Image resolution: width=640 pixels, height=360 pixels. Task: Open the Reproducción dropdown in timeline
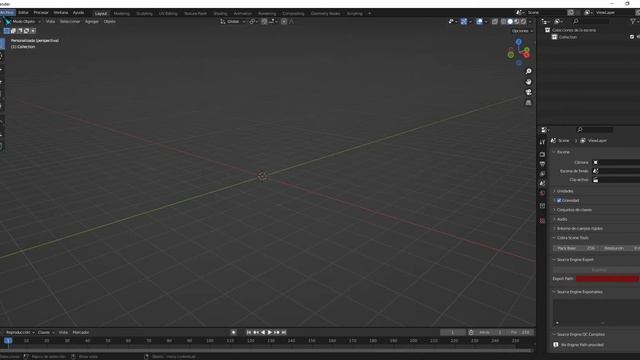[20, 333]
